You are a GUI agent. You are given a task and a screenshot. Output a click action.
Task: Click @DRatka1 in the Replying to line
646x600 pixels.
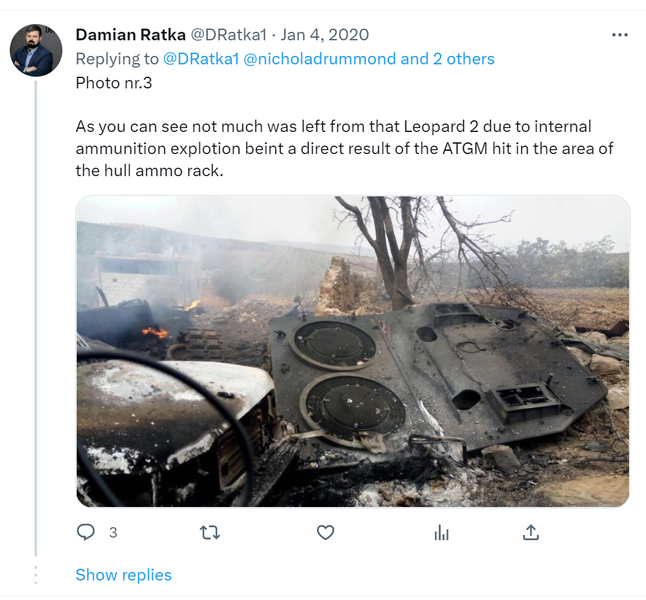click(198, 59)
